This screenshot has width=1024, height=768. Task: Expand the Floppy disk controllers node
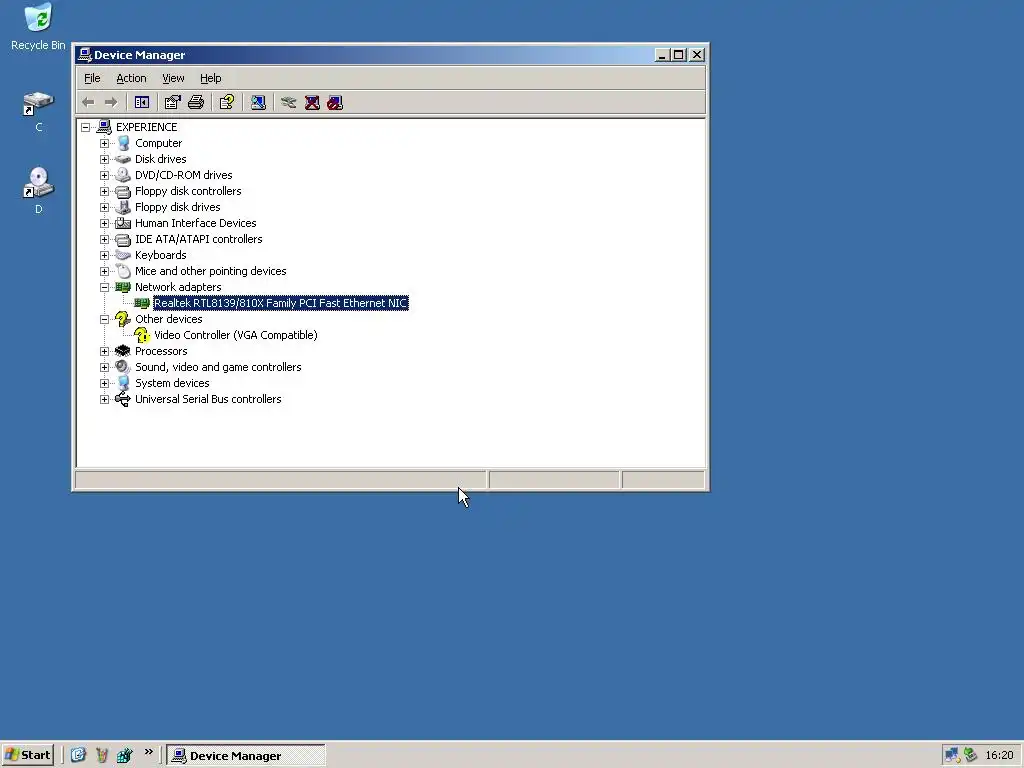104,191
